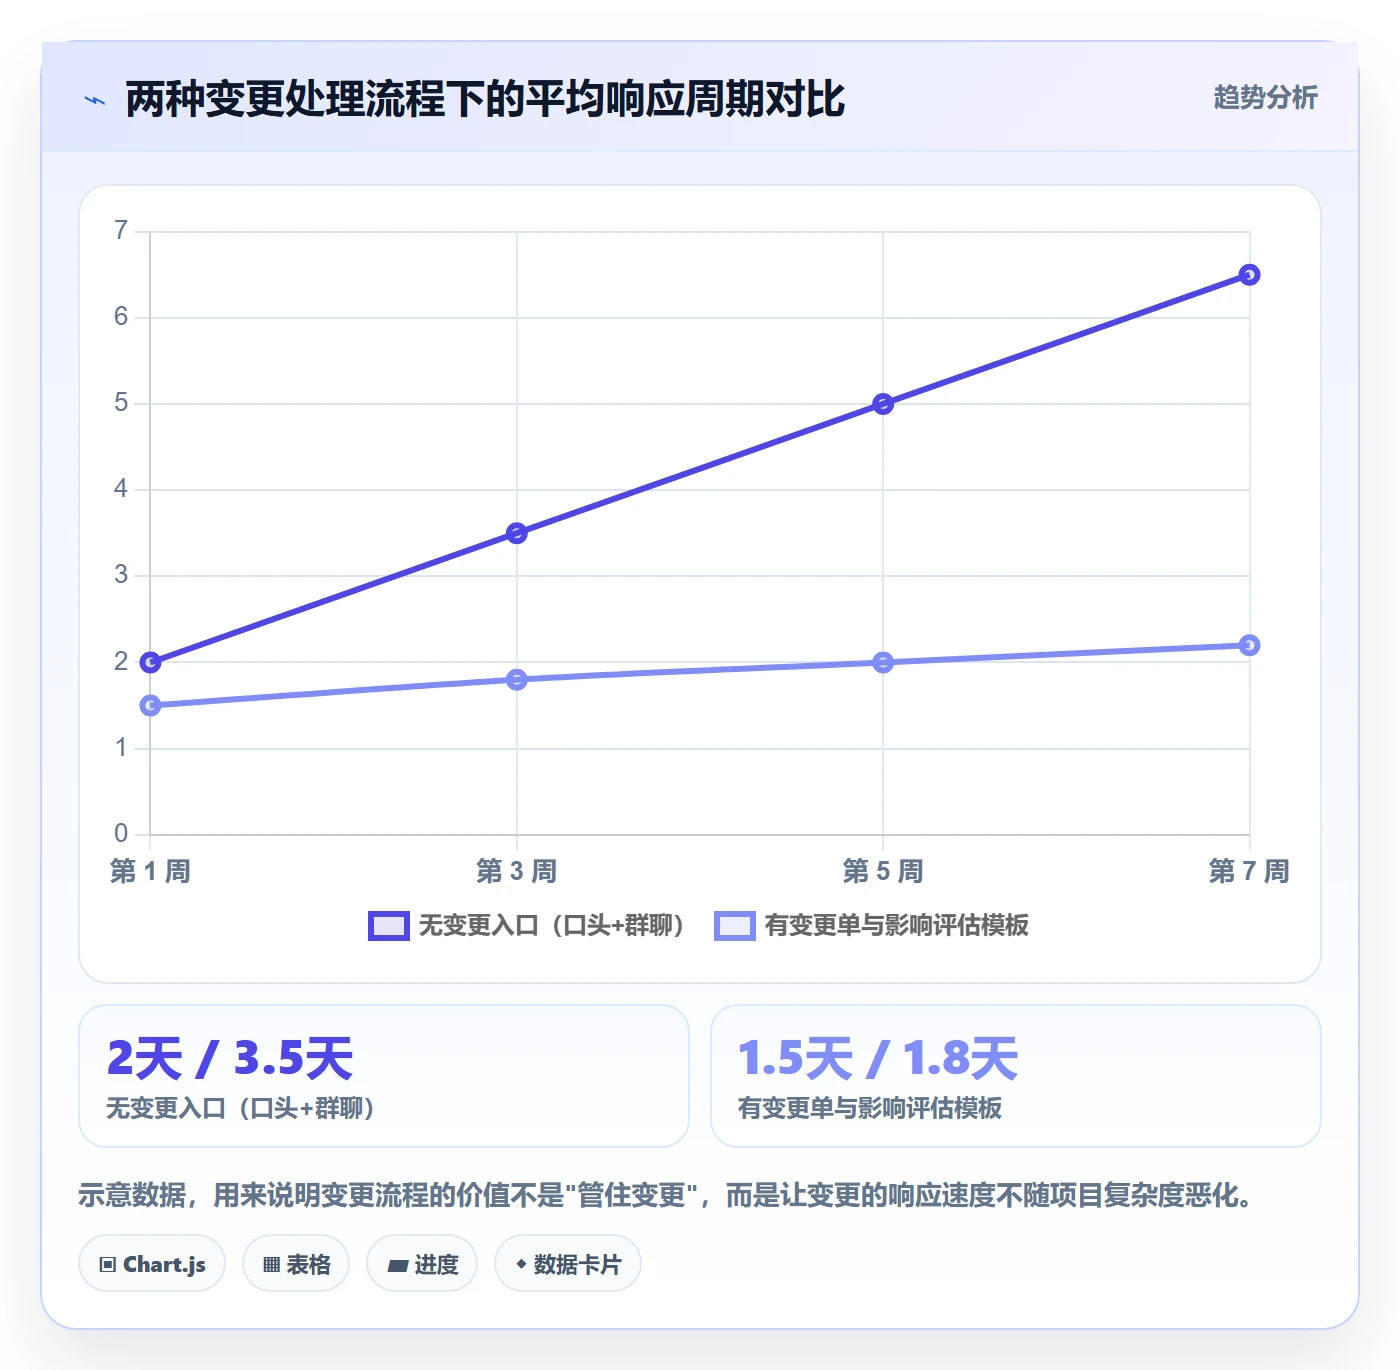The height and width of the screenshot is (1370, 1400).
Task: Open the Chart.js tag
Action: click(152, 1264)
